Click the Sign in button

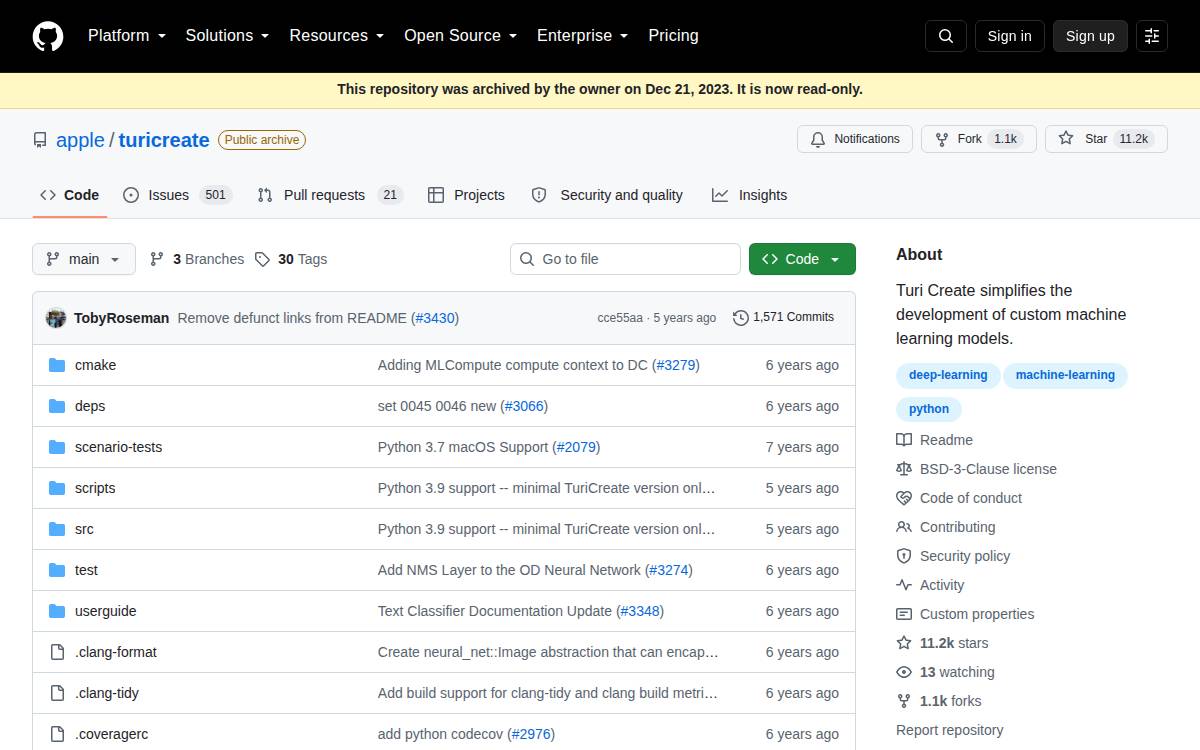tap(1009, 36)
